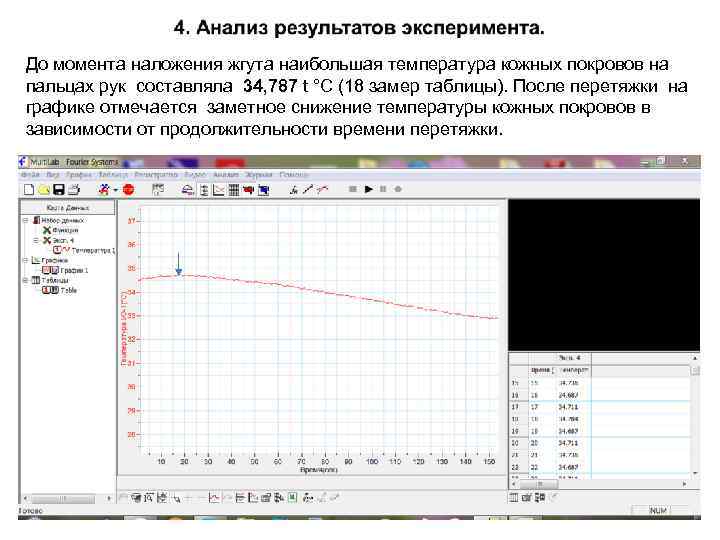Click the horizontal scrollbar under the data map
Screen dimensions: 720x540
pos(68,498)
